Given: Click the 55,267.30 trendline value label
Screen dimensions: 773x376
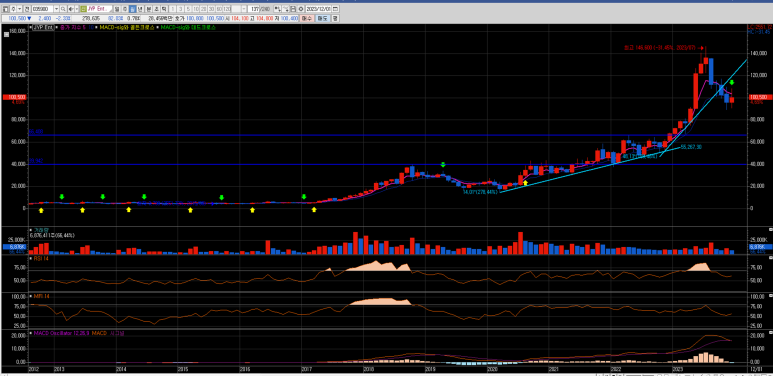Looking at the screenshot, I should pyautogui.click(x=691, y=147).
